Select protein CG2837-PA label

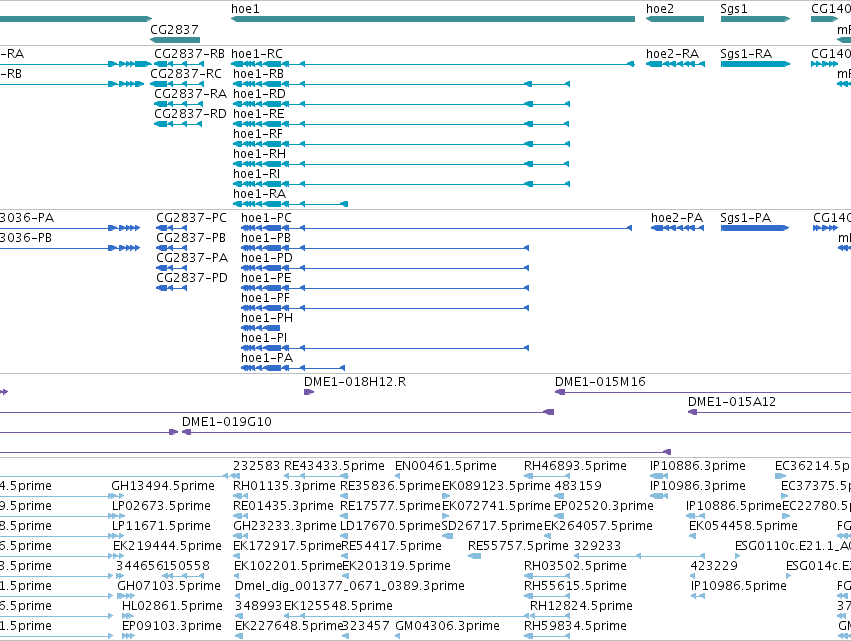[x=192, y=258]
